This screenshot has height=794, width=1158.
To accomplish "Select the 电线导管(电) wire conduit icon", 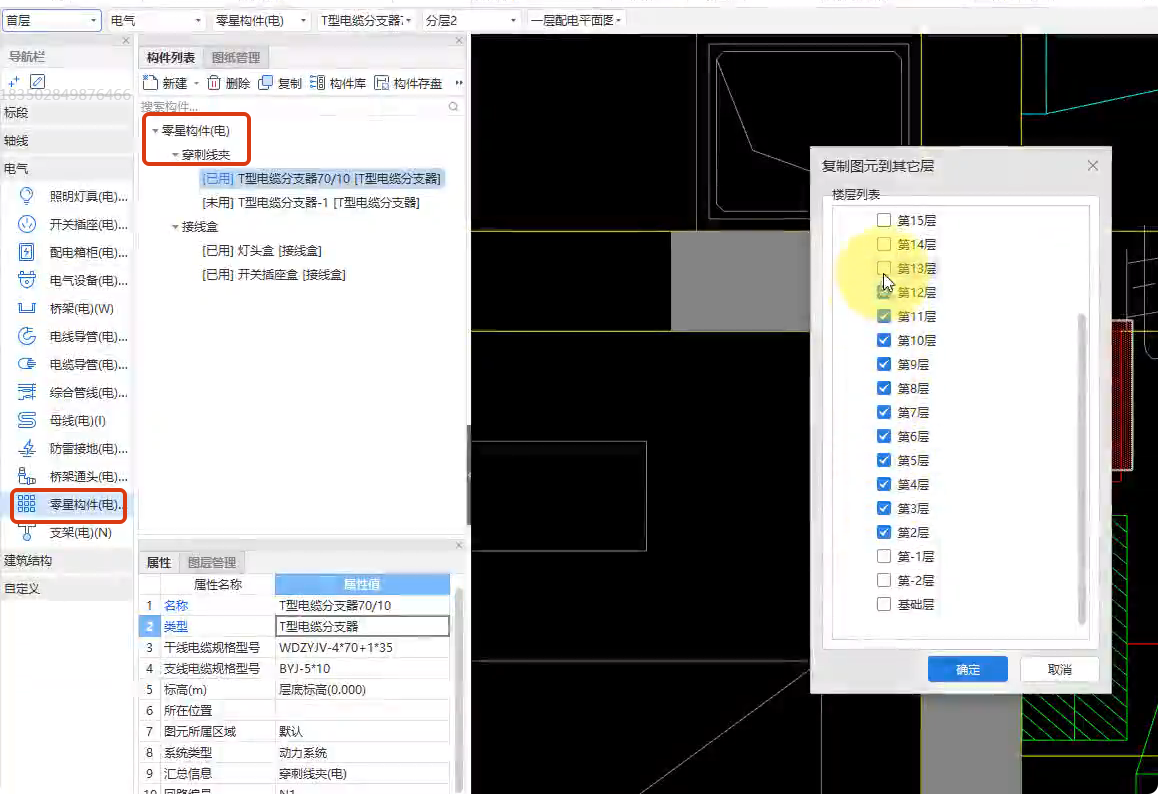I will tap(27, 336).
